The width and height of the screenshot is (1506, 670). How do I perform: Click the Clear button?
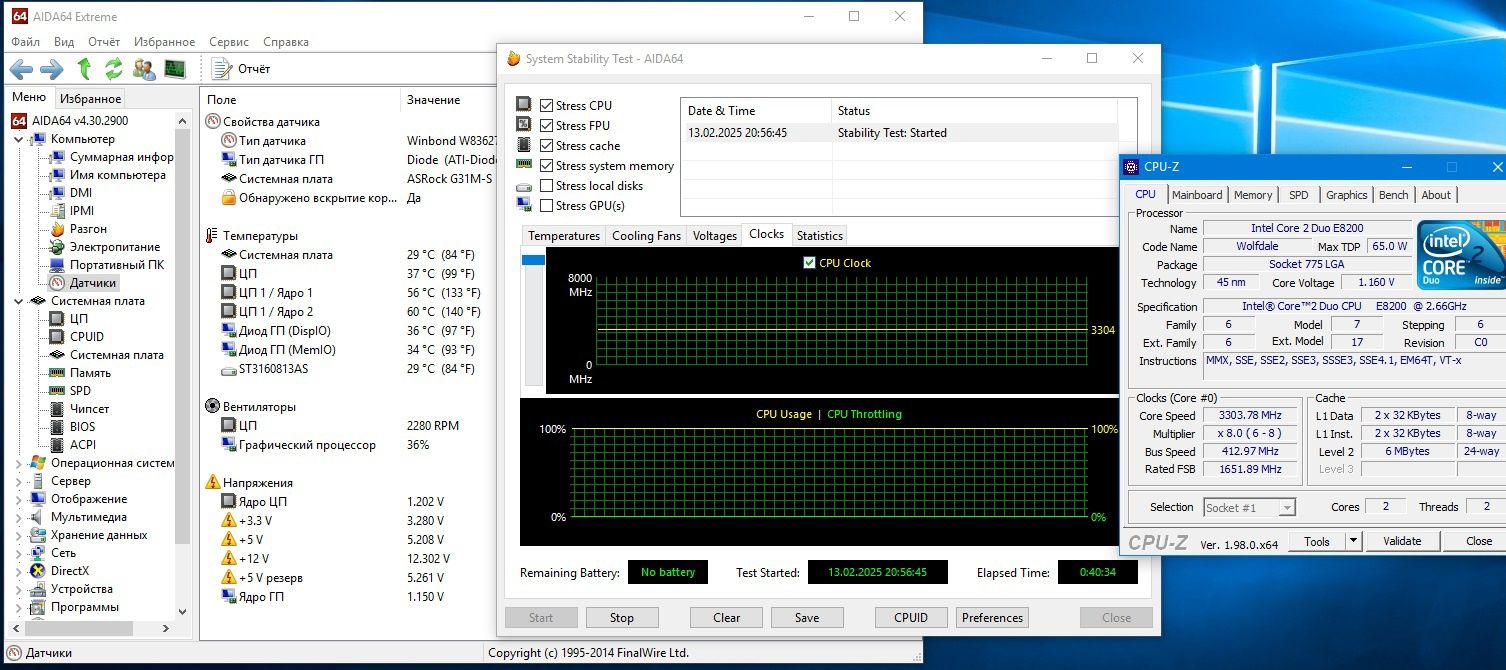pos(727,618)
